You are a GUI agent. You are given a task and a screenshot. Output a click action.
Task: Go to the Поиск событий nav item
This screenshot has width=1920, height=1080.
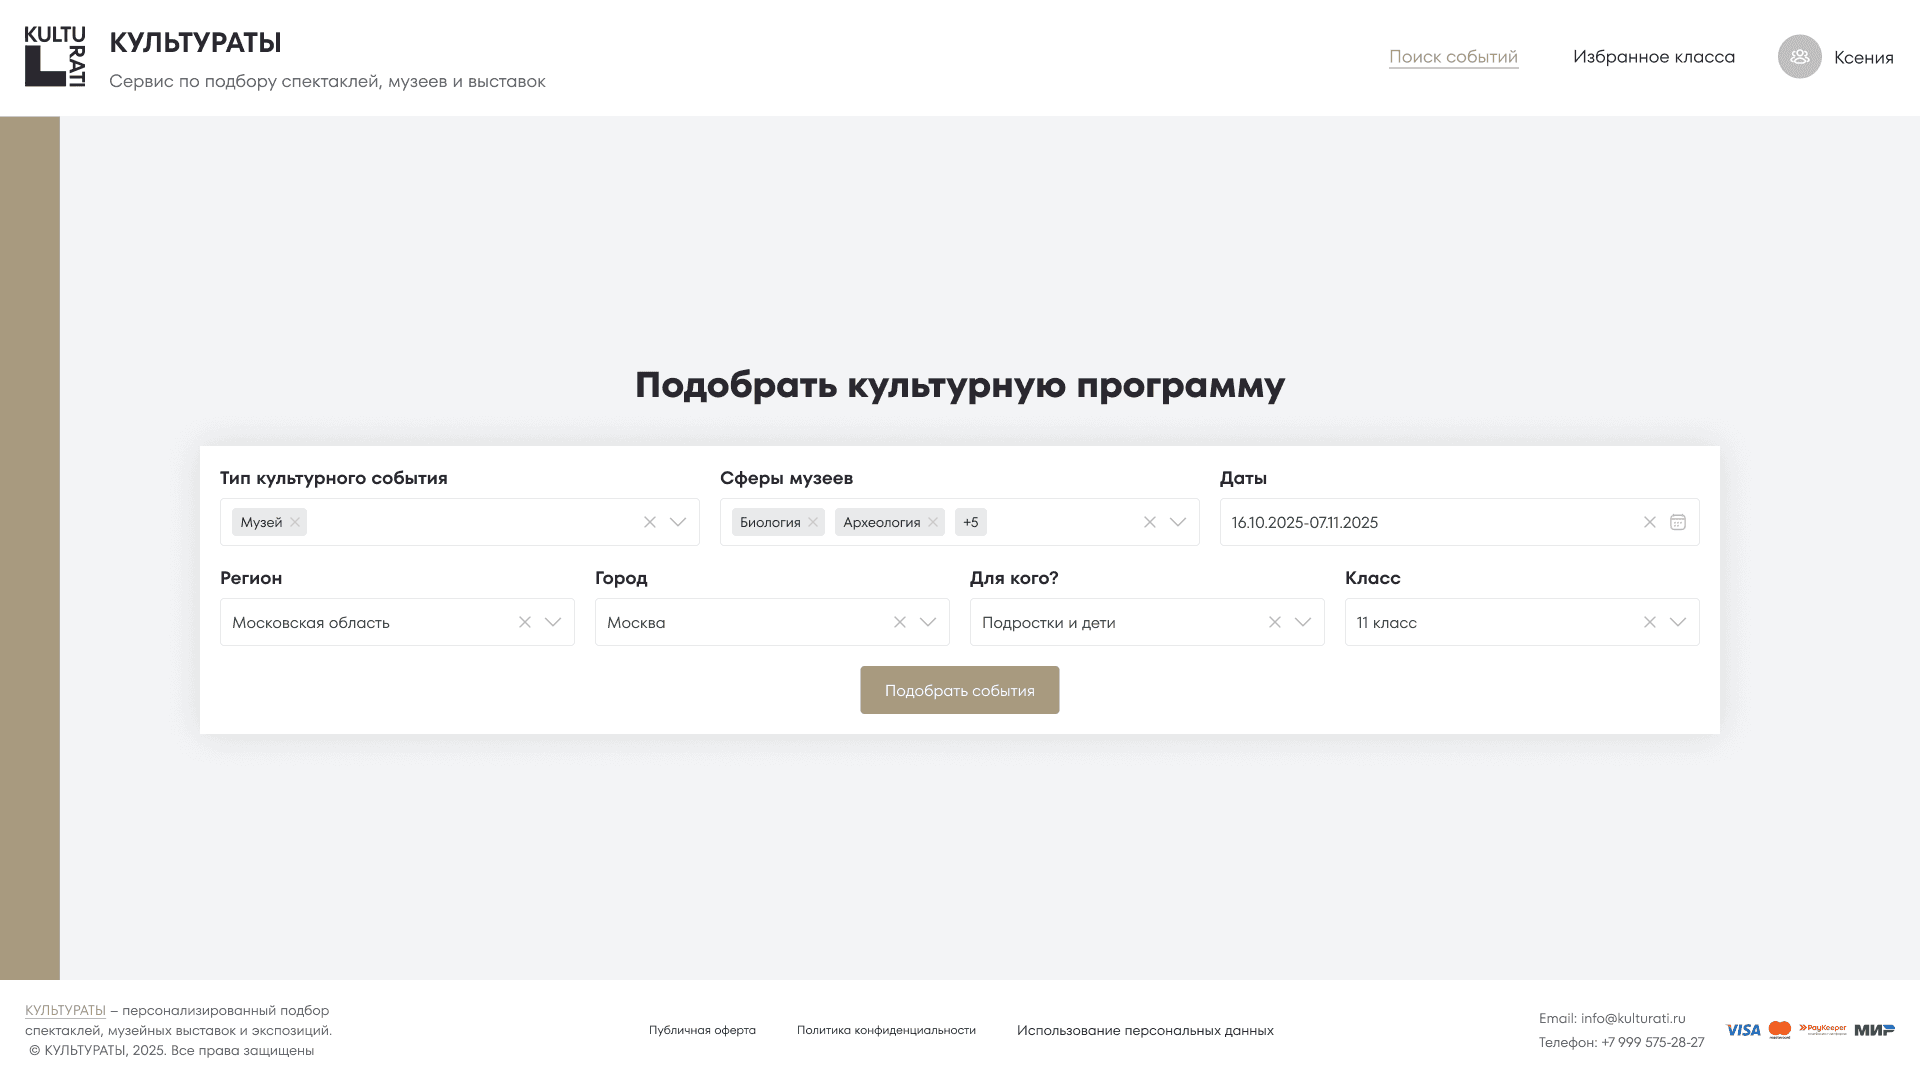click(x=1453, y=57)
